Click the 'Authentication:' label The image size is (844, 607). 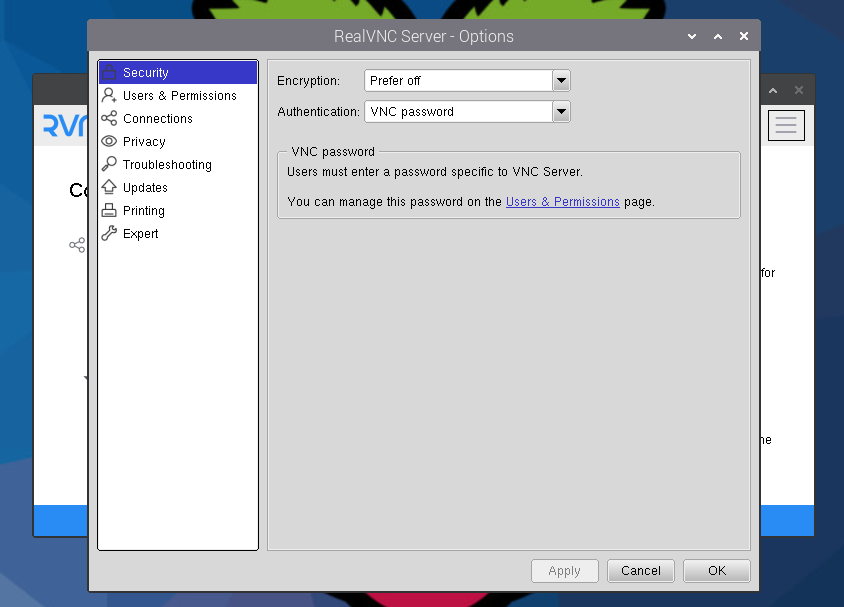(x=318, y=112)
